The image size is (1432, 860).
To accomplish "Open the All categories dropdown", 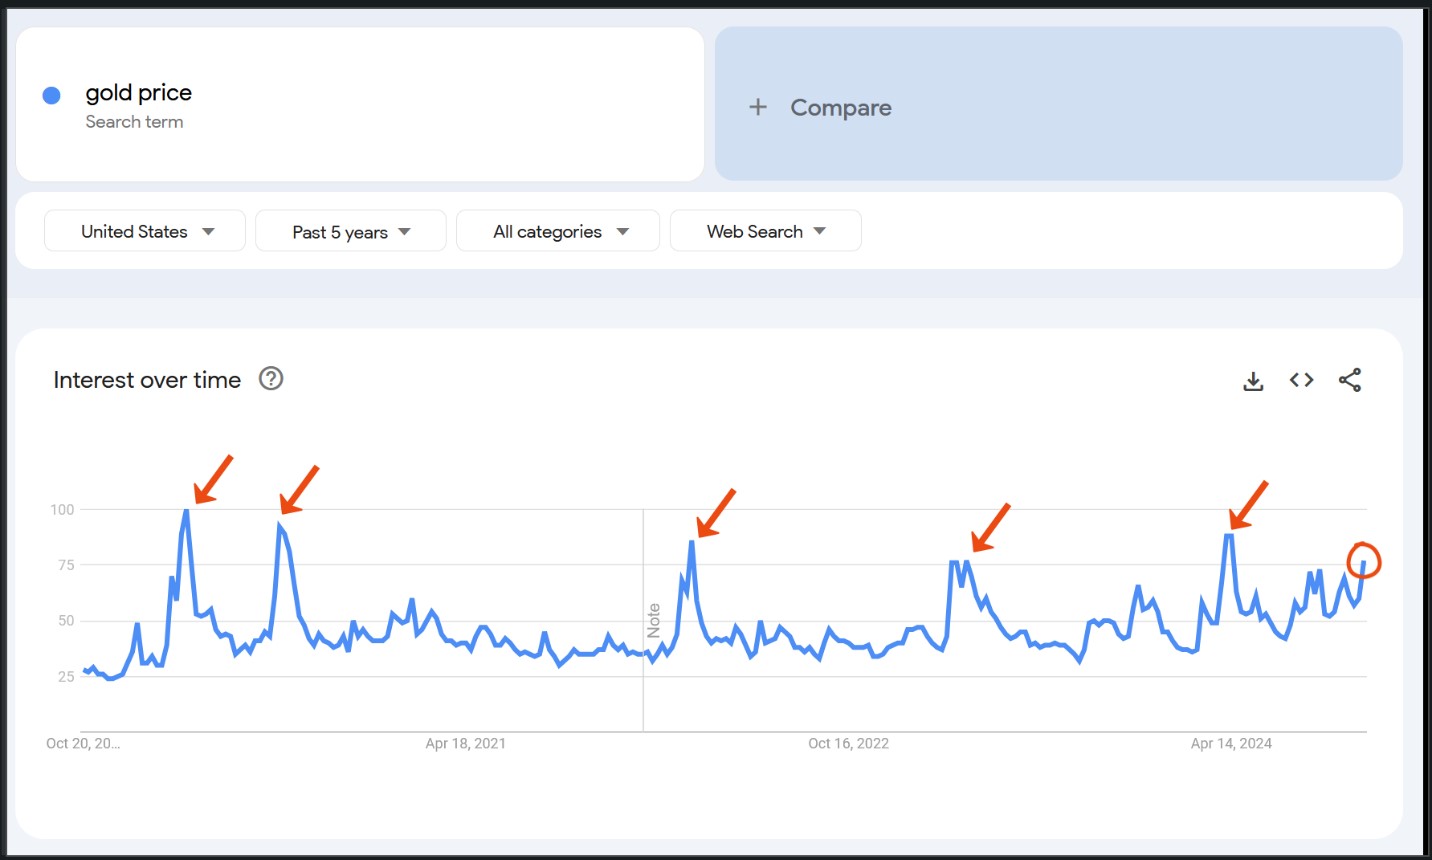I will click(558, 232).
